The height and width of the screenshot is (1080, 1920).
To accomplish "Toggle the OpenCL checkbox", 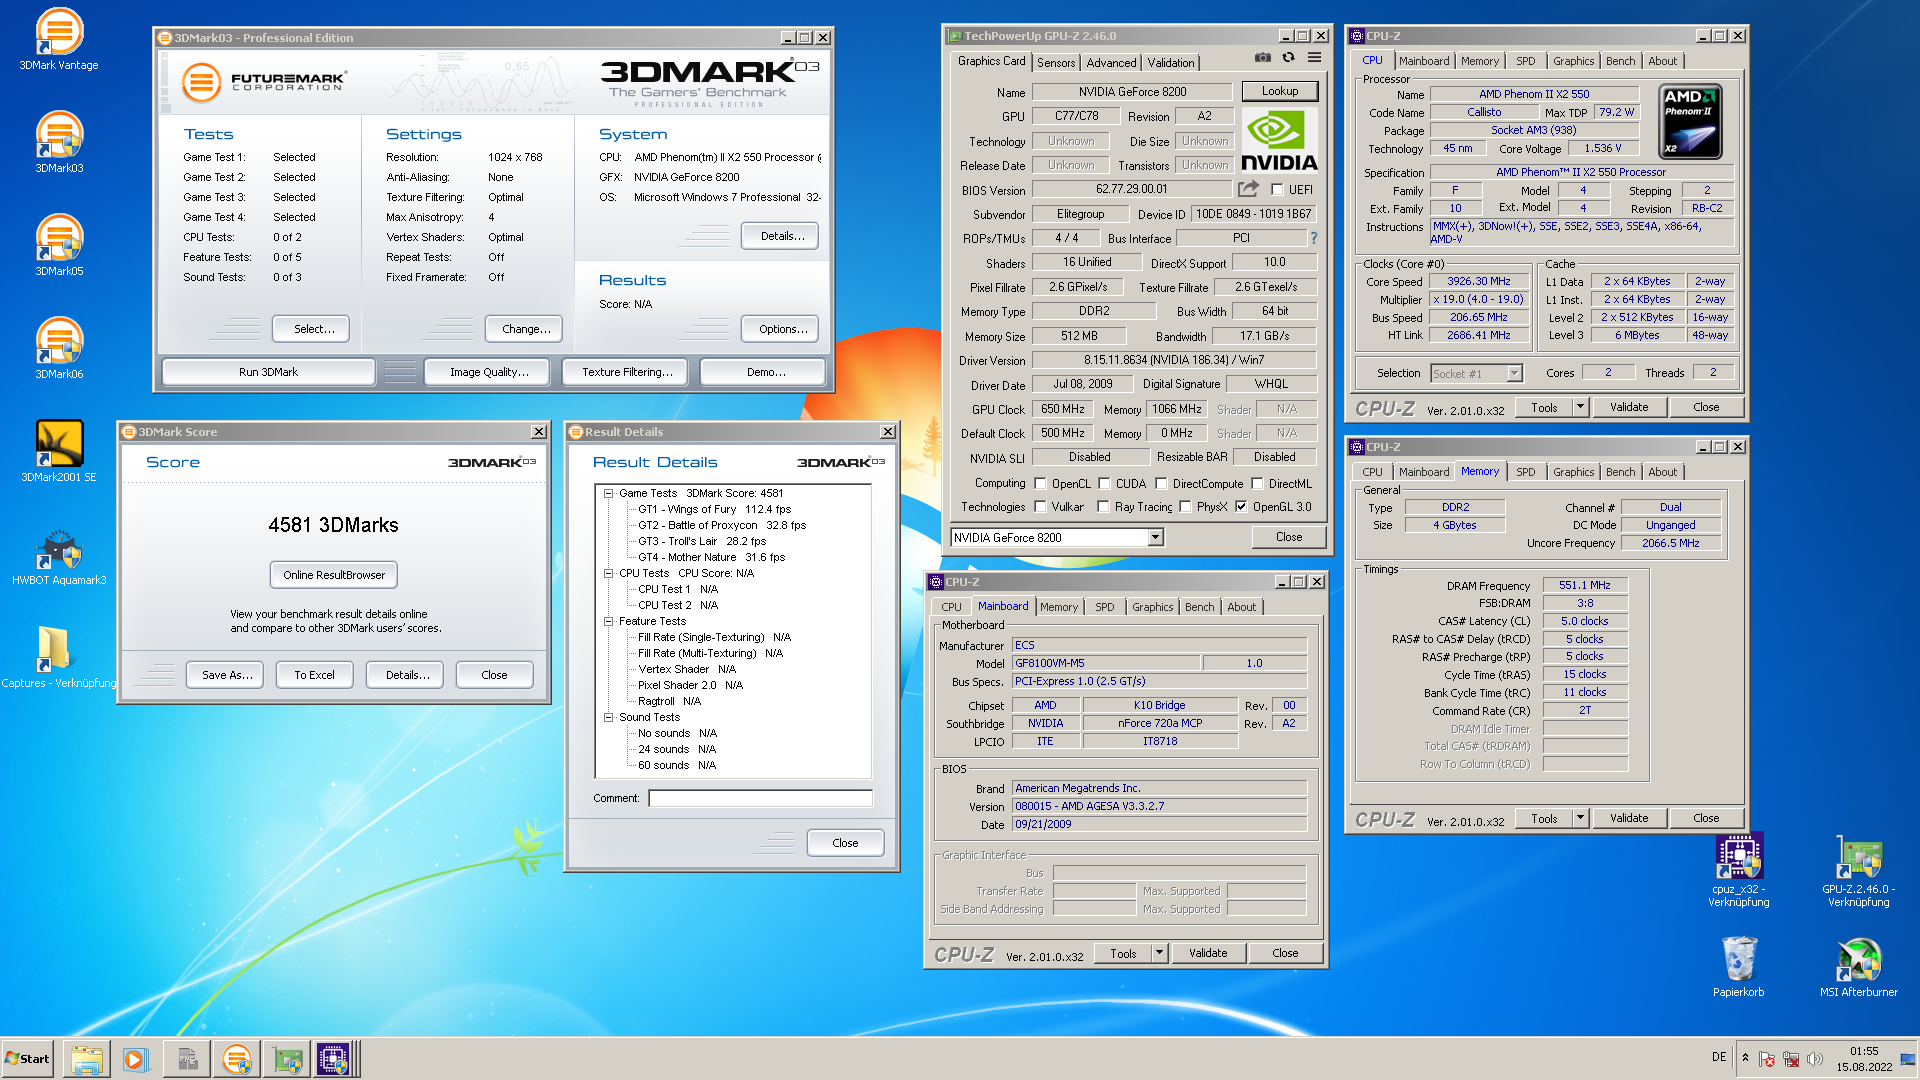I will click(1040, 484).
